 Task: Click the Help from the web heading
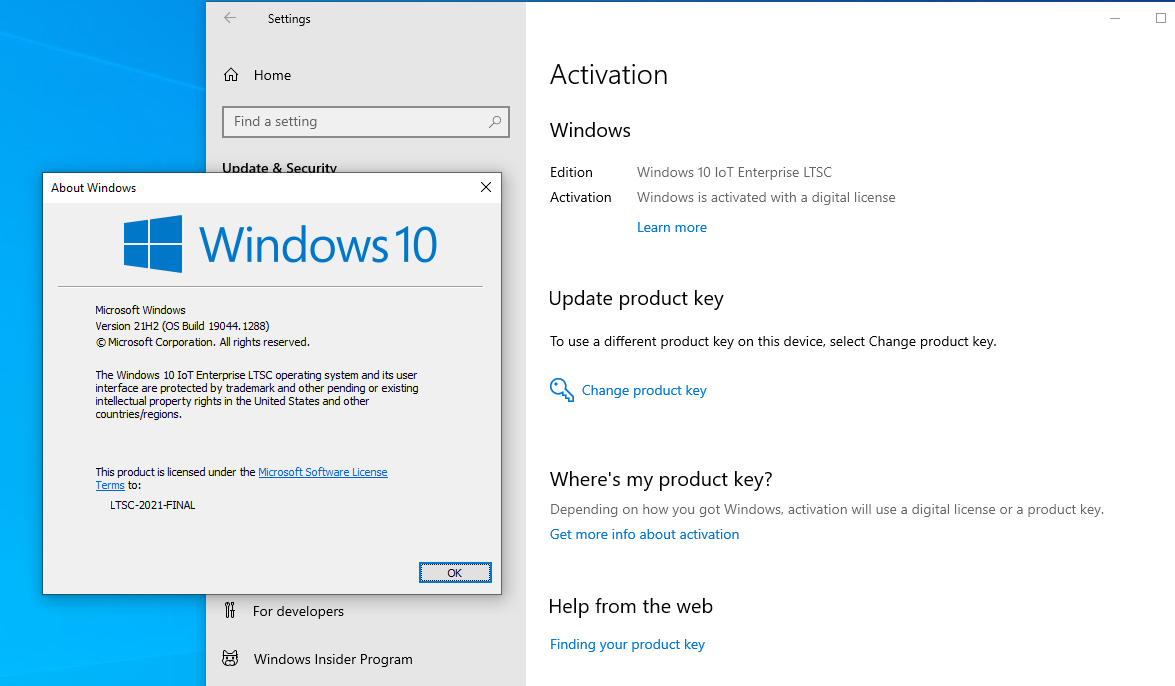coord(630,606)
